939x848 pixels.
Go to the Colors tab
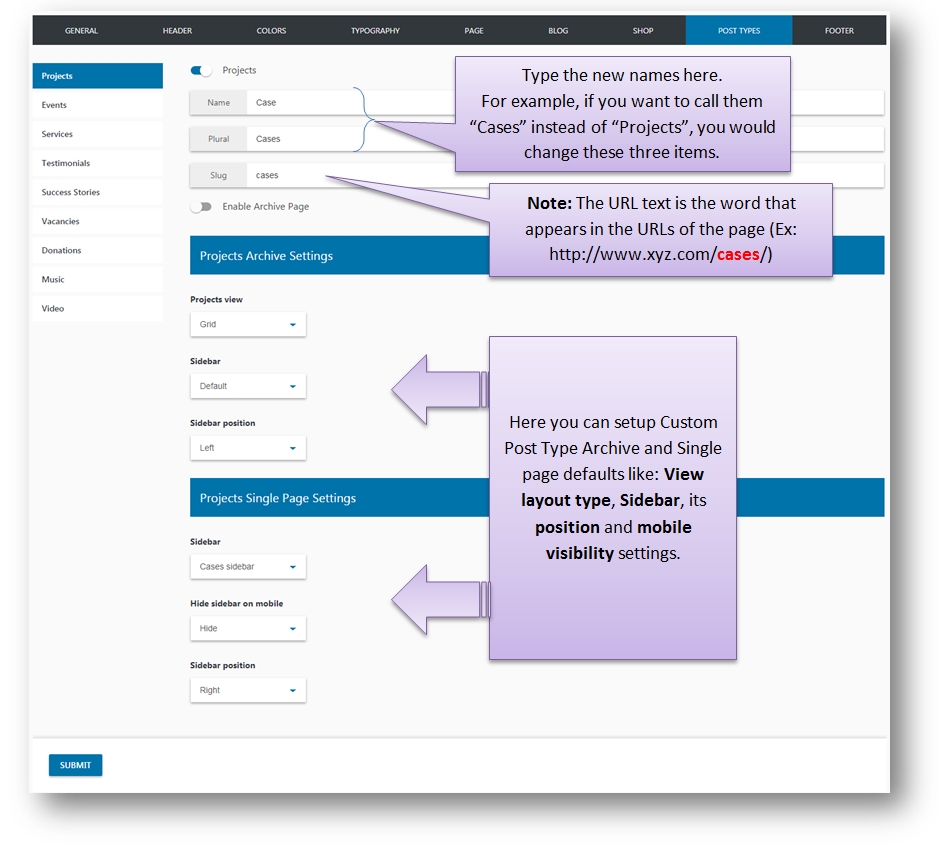pos(271,31)
